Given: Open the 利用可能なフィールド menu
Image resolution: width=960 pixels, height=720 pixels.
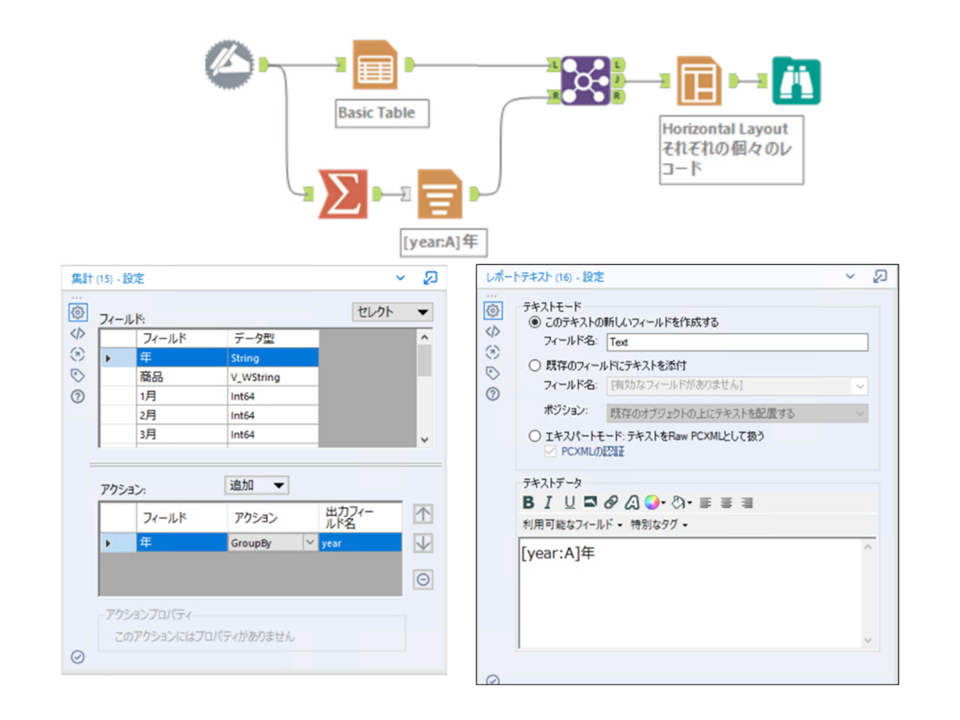Looking at the screenshot, I should pyautogui.click(x=572, y=524).
